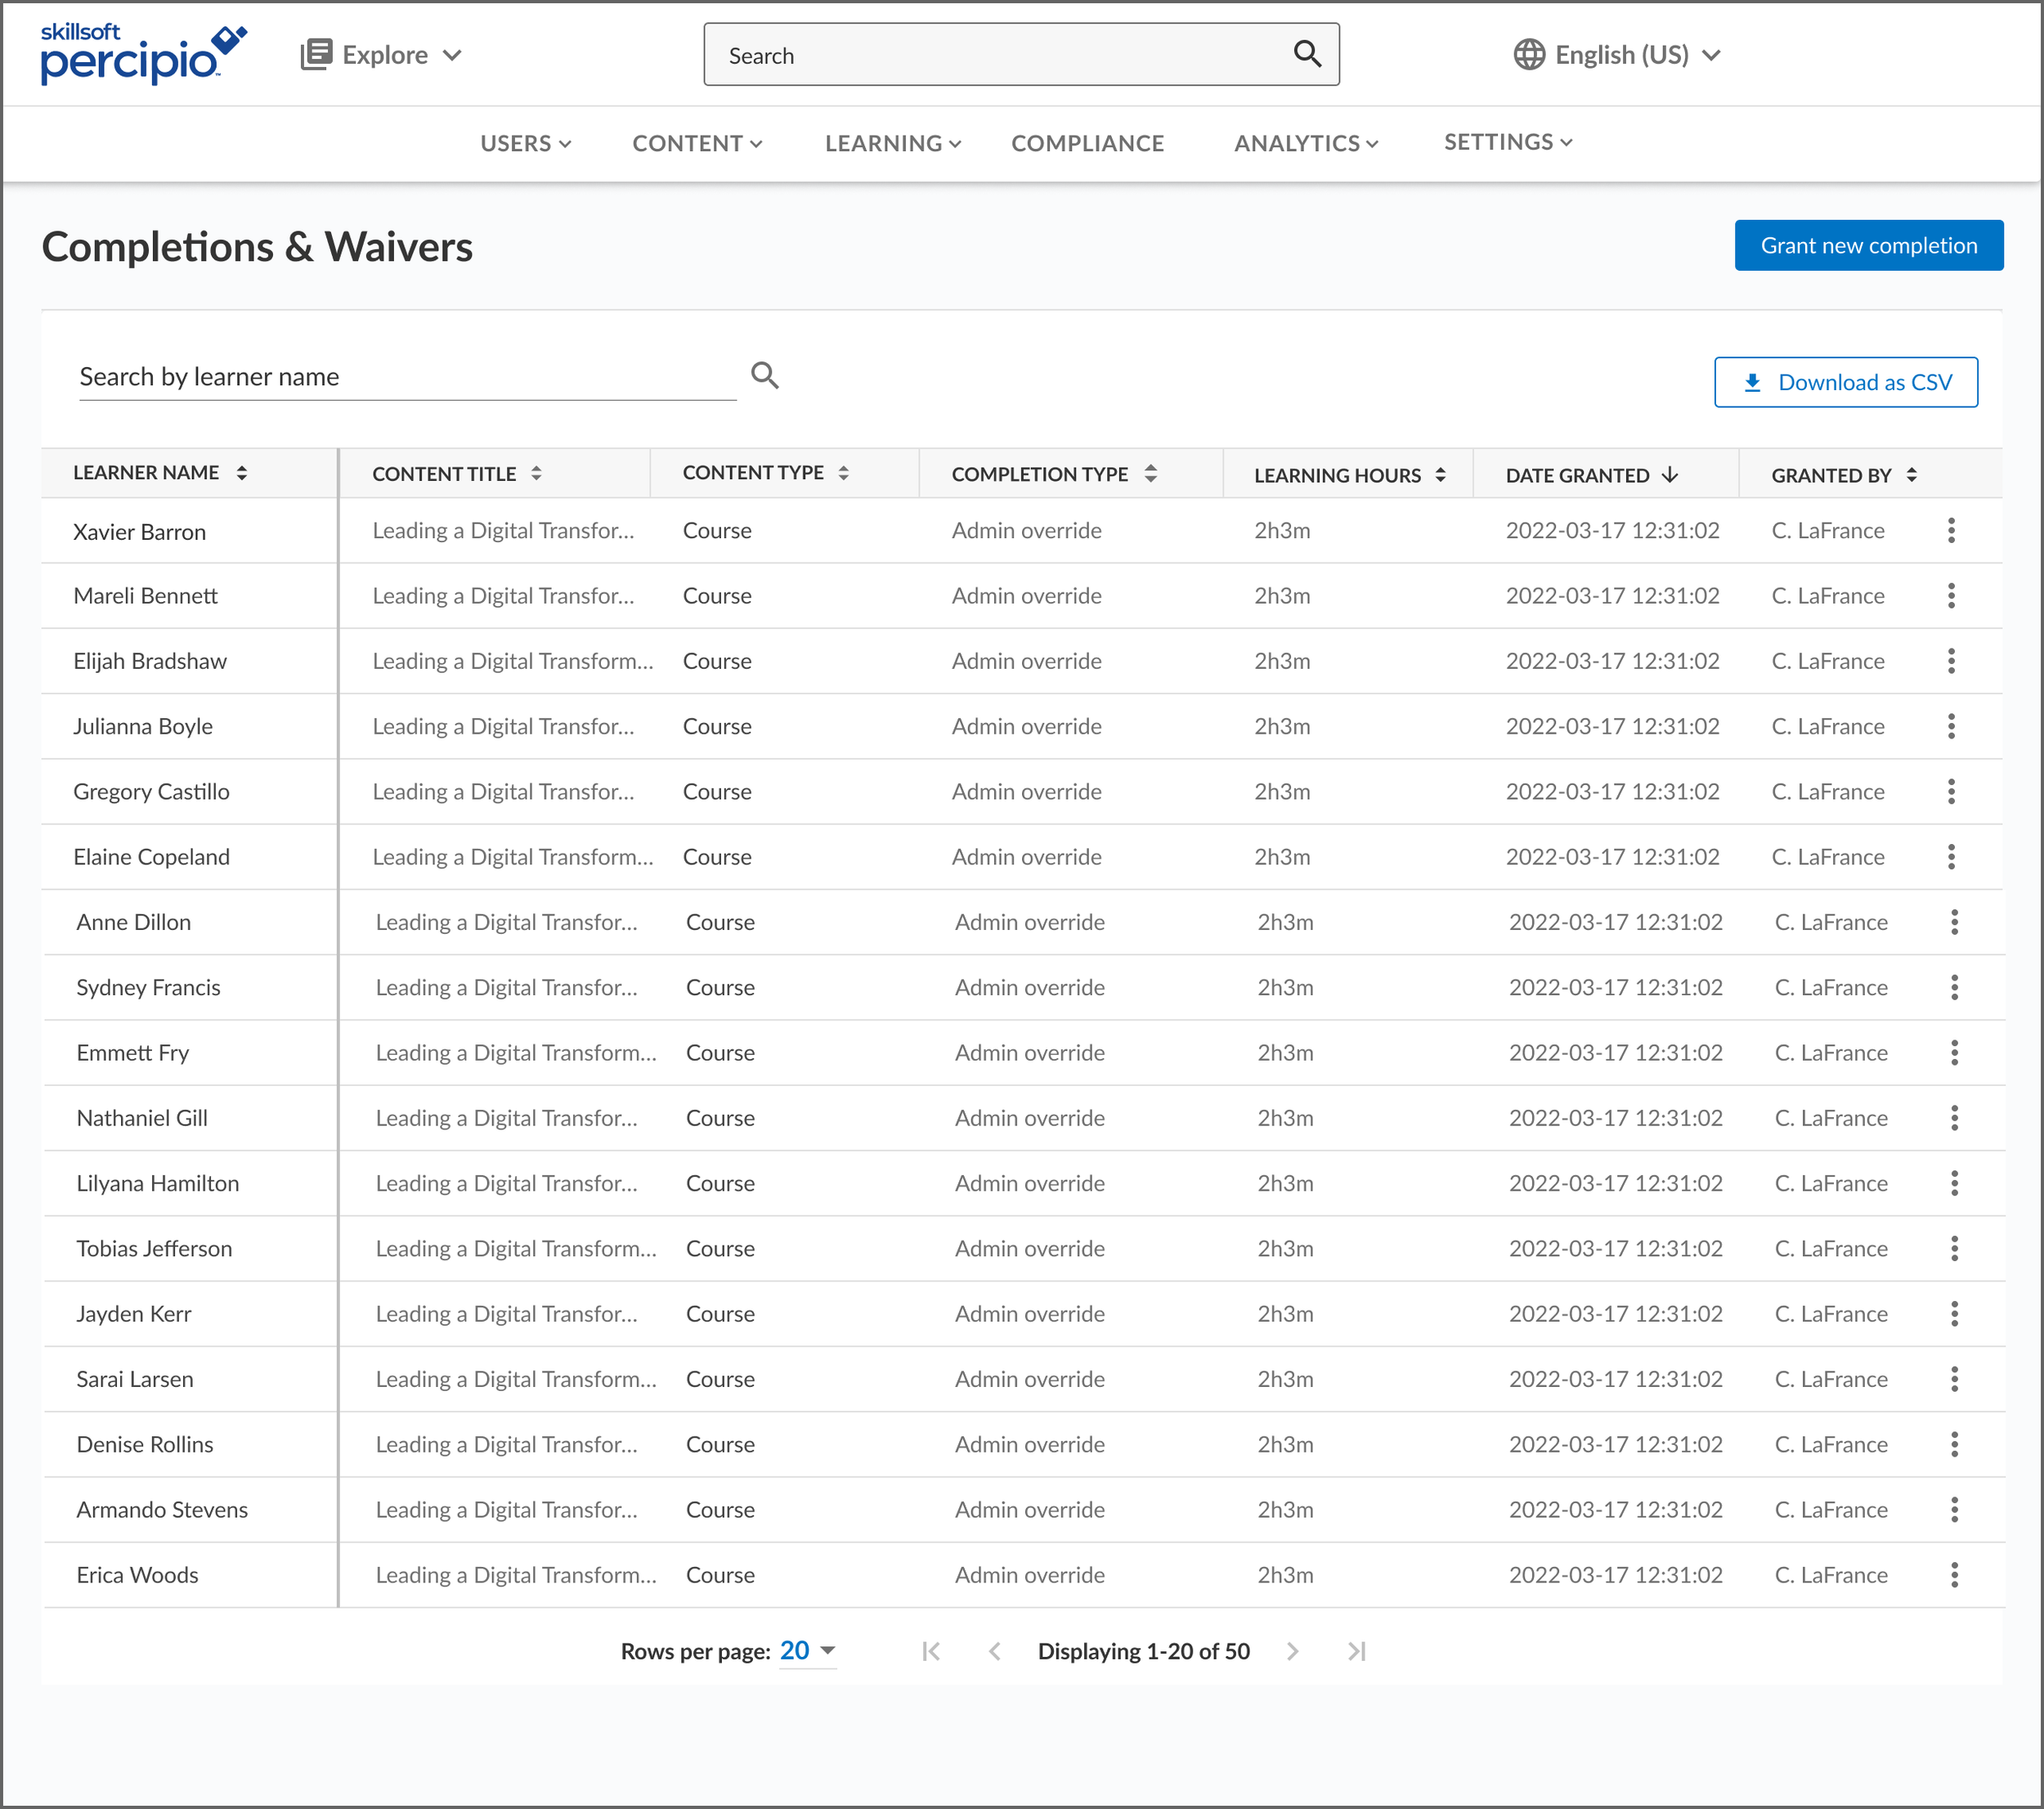Sort table by Learner Name column

point(241,473)
